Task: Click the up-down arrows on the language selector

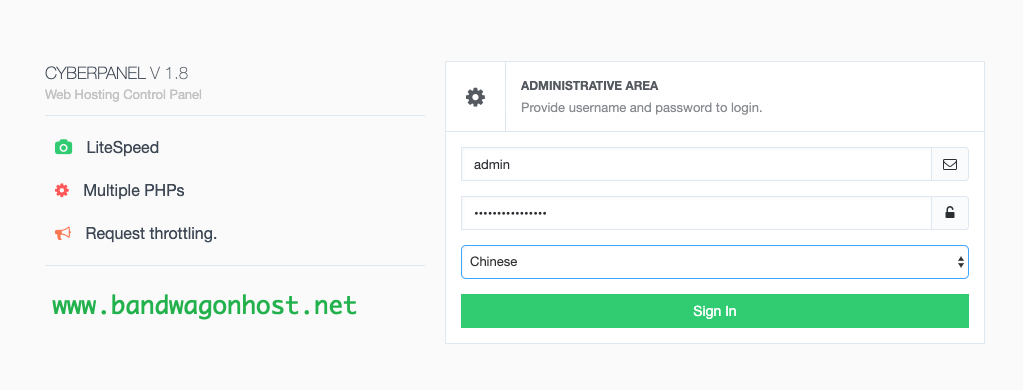Action: 960,262
